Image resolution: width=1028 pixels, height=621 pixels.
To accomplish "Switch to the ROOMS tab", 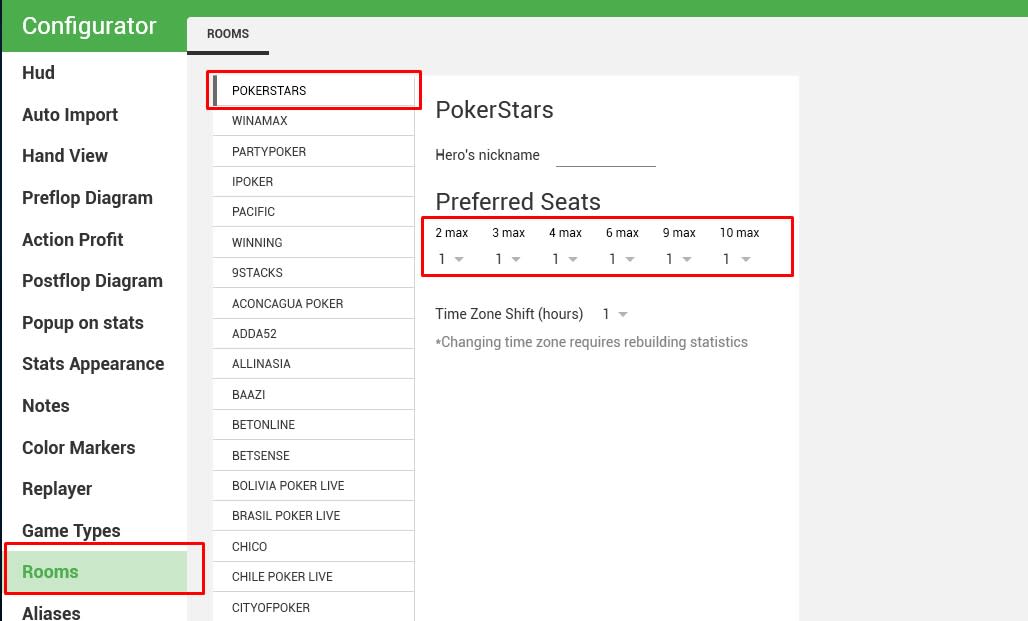I will (x=228, y=34).
